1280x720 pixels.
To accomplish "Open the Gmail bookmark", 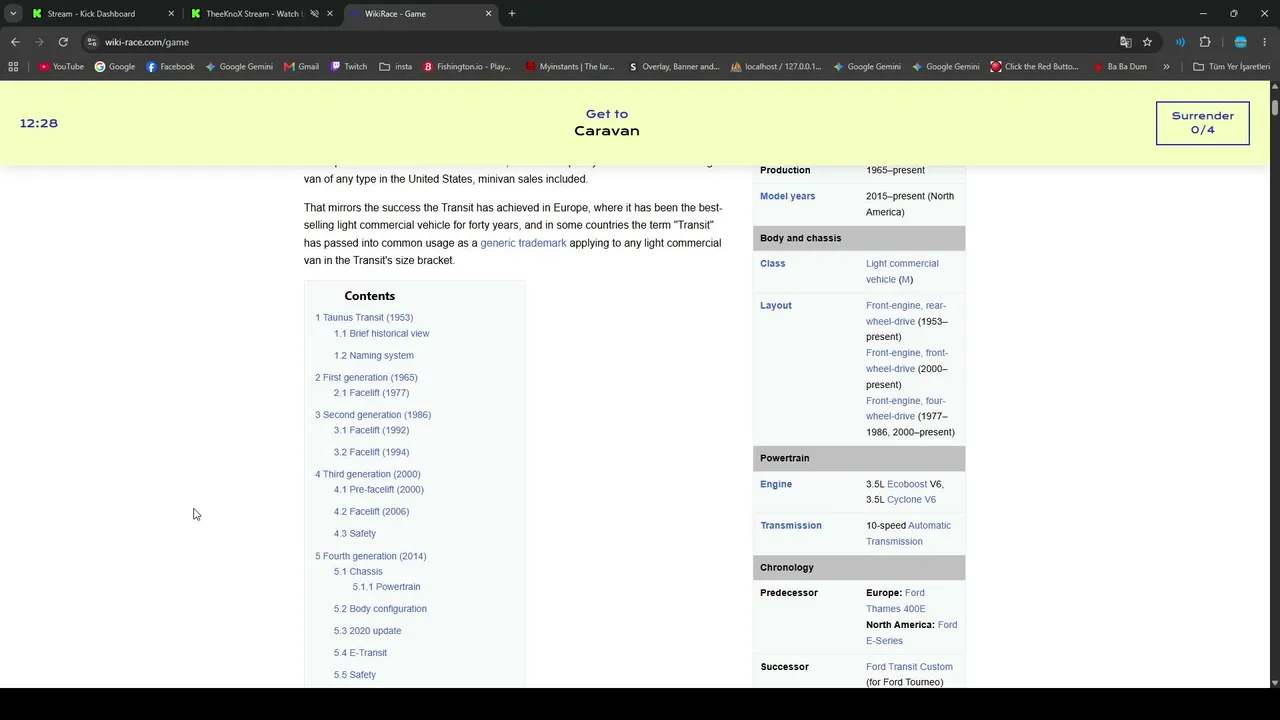I will tap(301, 67).
